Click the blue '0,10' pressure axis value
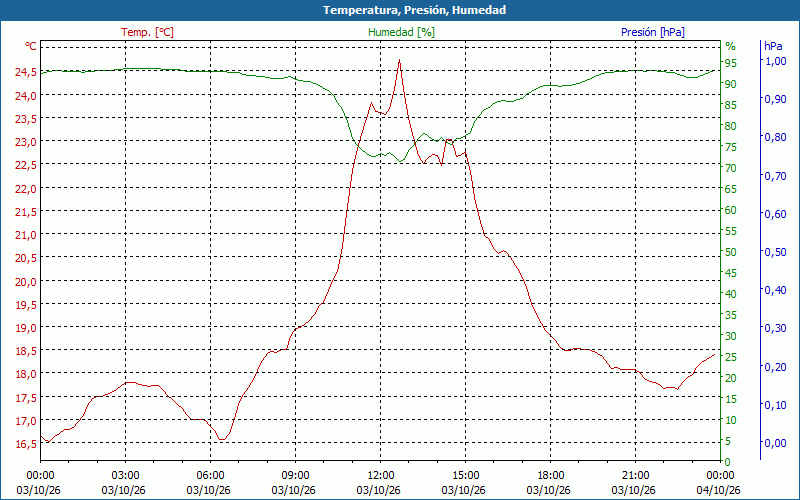The image size is (800, 500). pos(776,405)
